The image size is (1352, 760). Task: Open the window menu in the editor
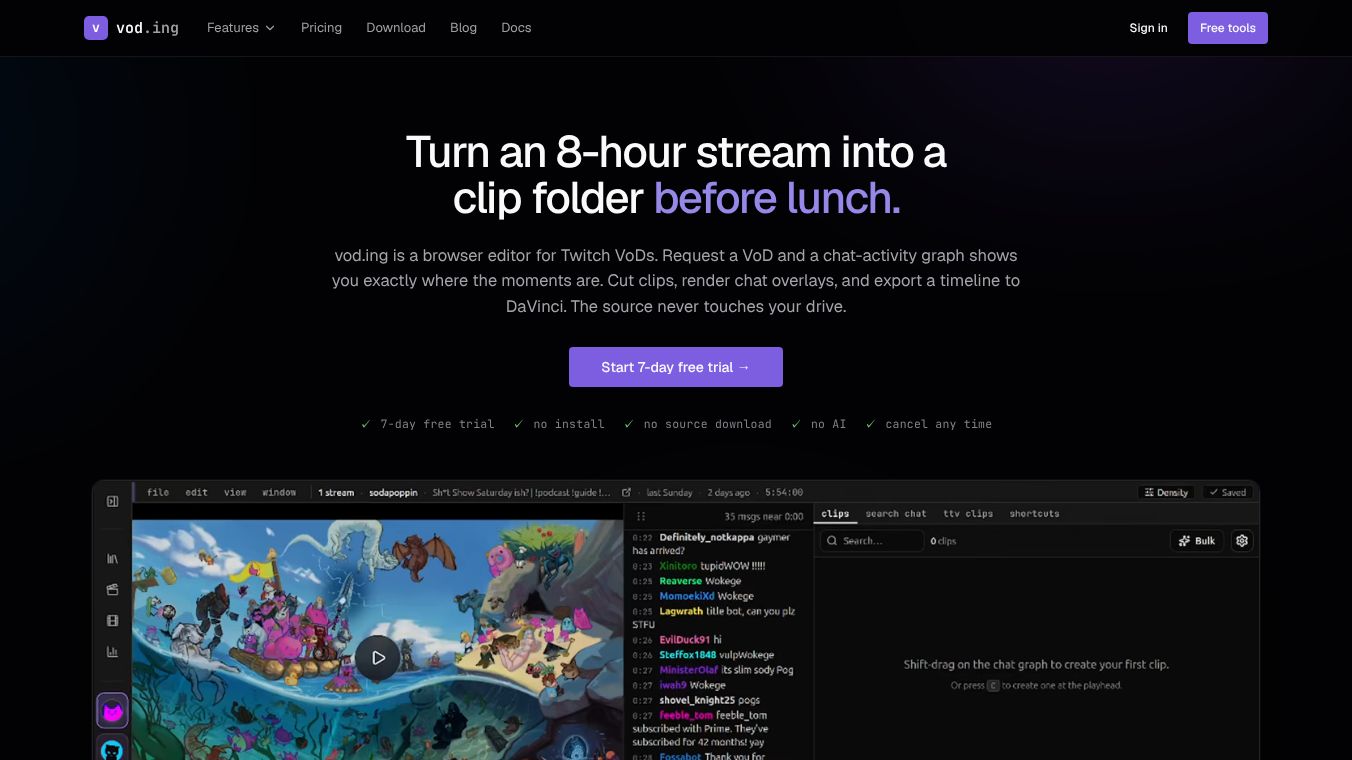[x=279, y=493]
